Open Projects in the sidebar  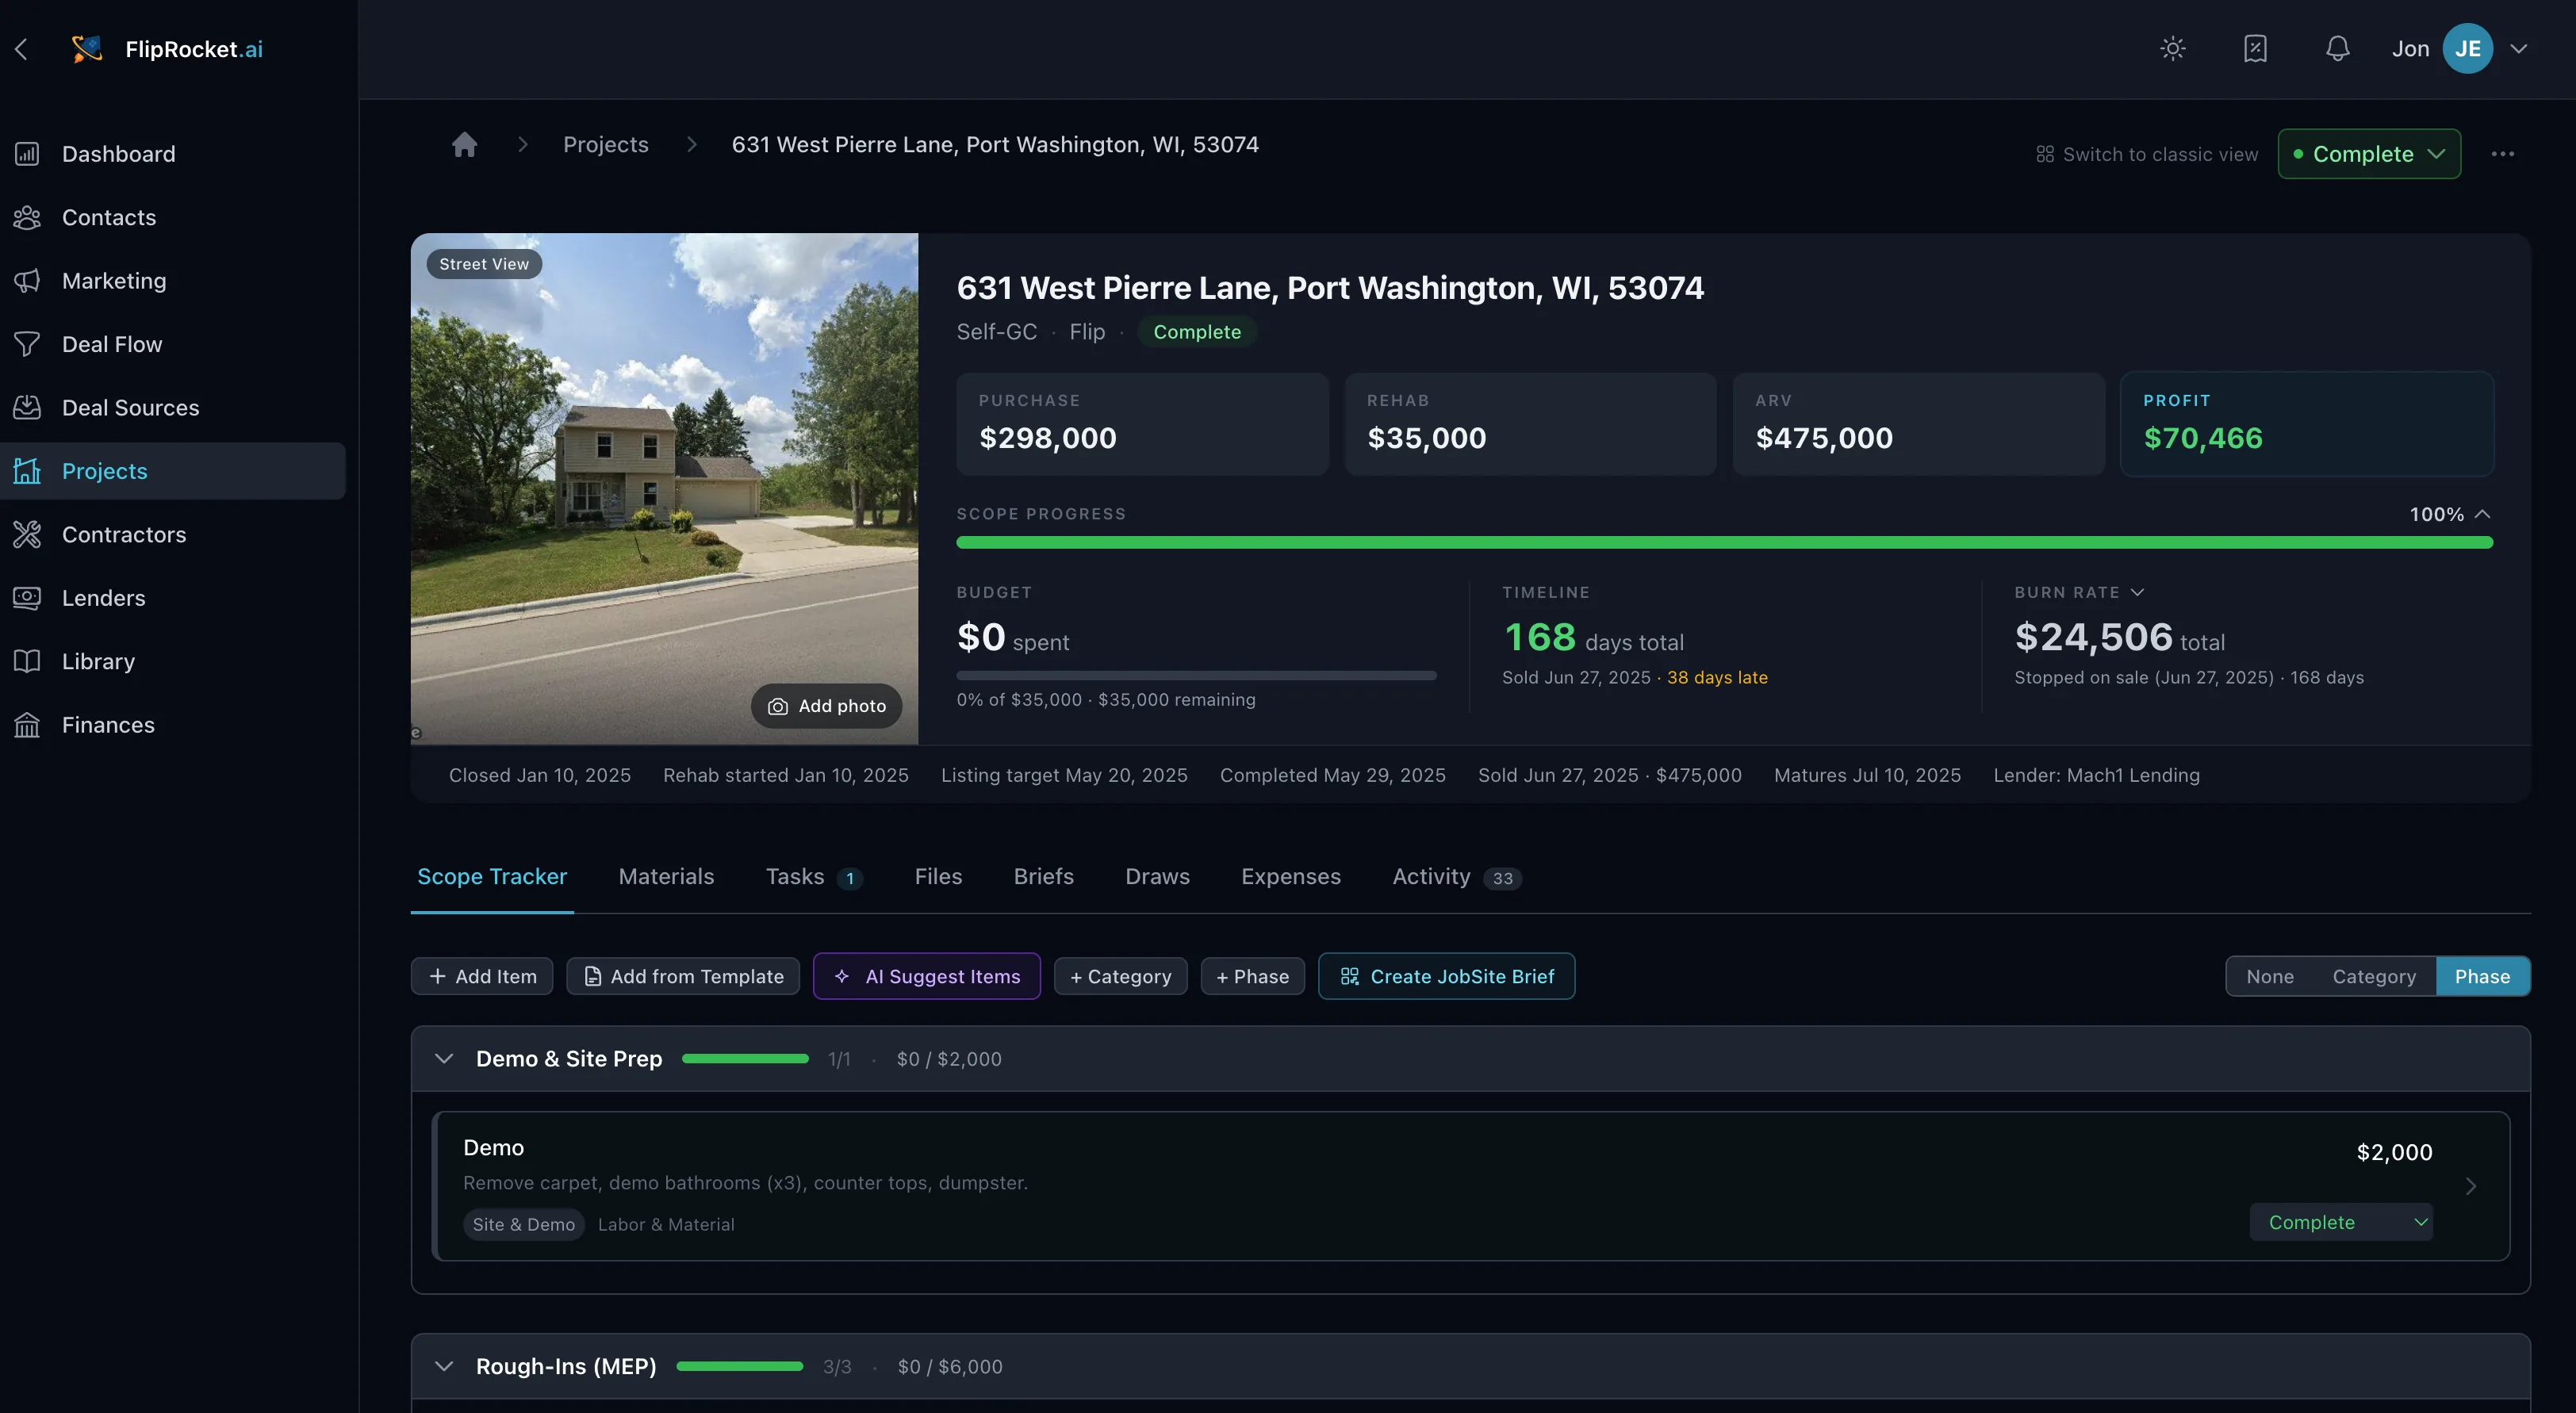[173, 471]
